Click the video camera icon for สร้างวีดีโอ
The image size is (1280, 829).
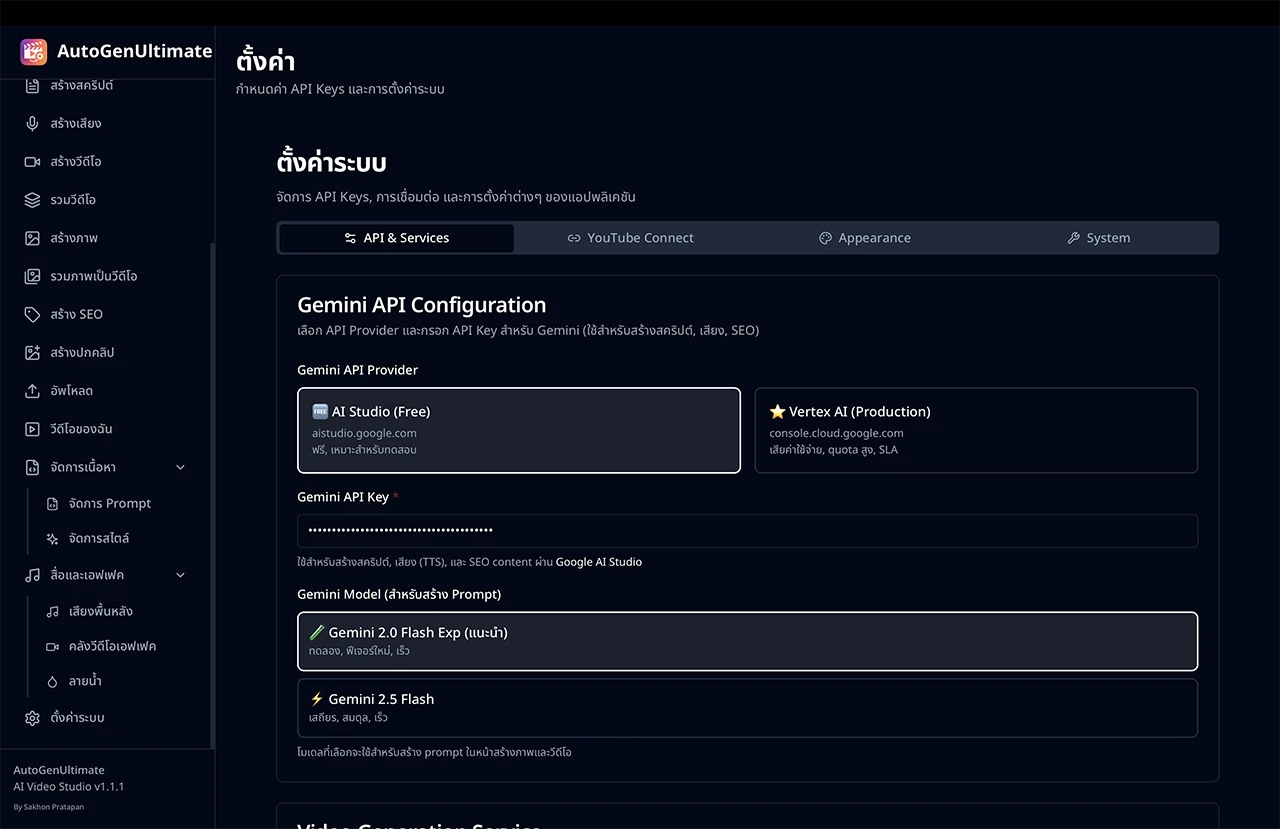(x=32, y=162)
